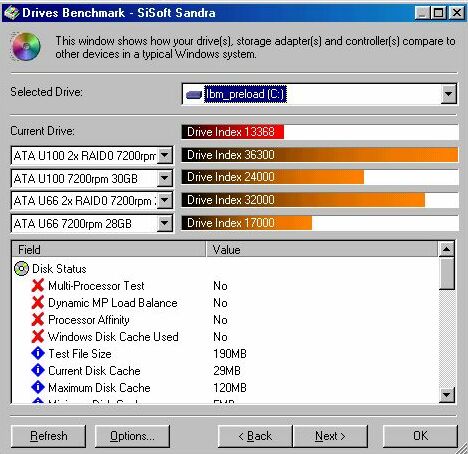Open the ATA U66 7200rpm 28GB dropdown
This screenshot has height=454, width=468.
(165, 223)
